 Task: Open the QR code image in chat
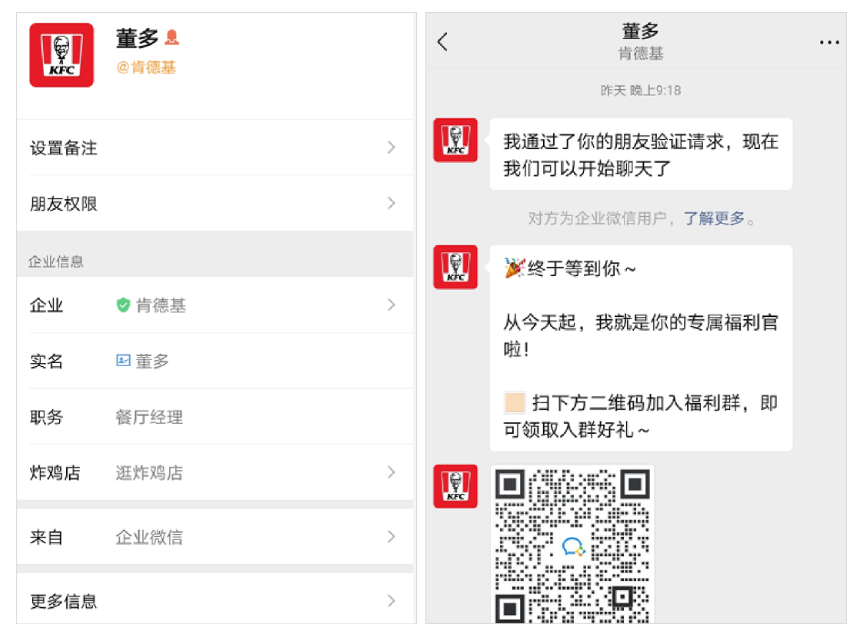[x=572, y=544]
